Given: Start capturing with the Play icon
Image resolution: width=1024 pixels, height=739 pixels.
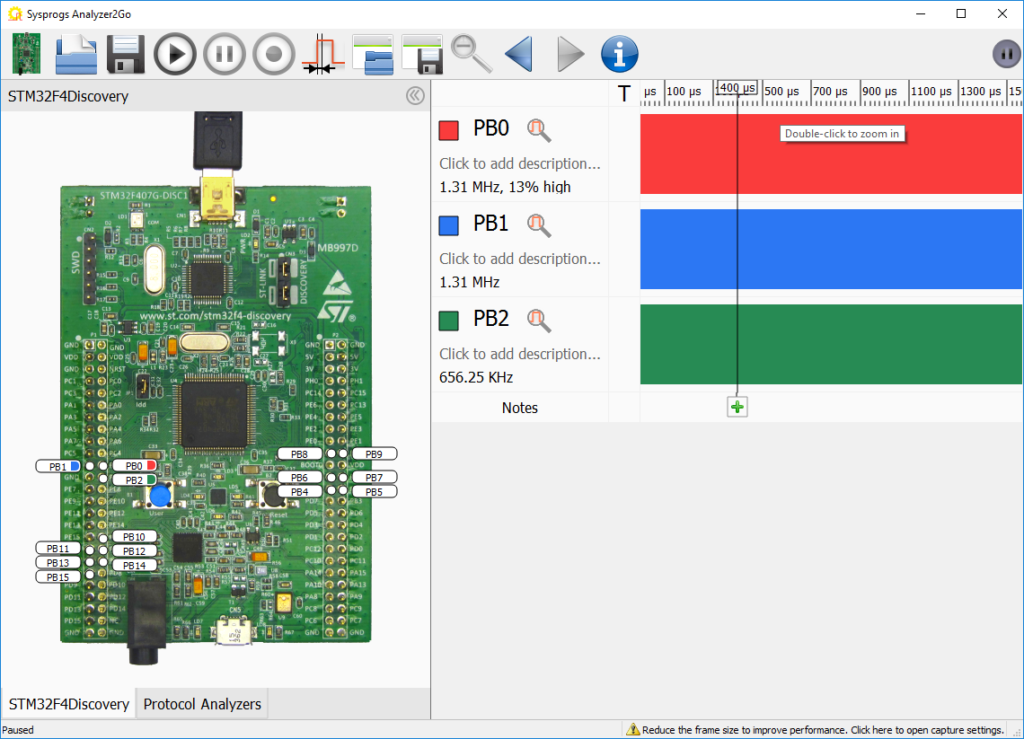Looking at the screenshot, I should click(174, 54).
